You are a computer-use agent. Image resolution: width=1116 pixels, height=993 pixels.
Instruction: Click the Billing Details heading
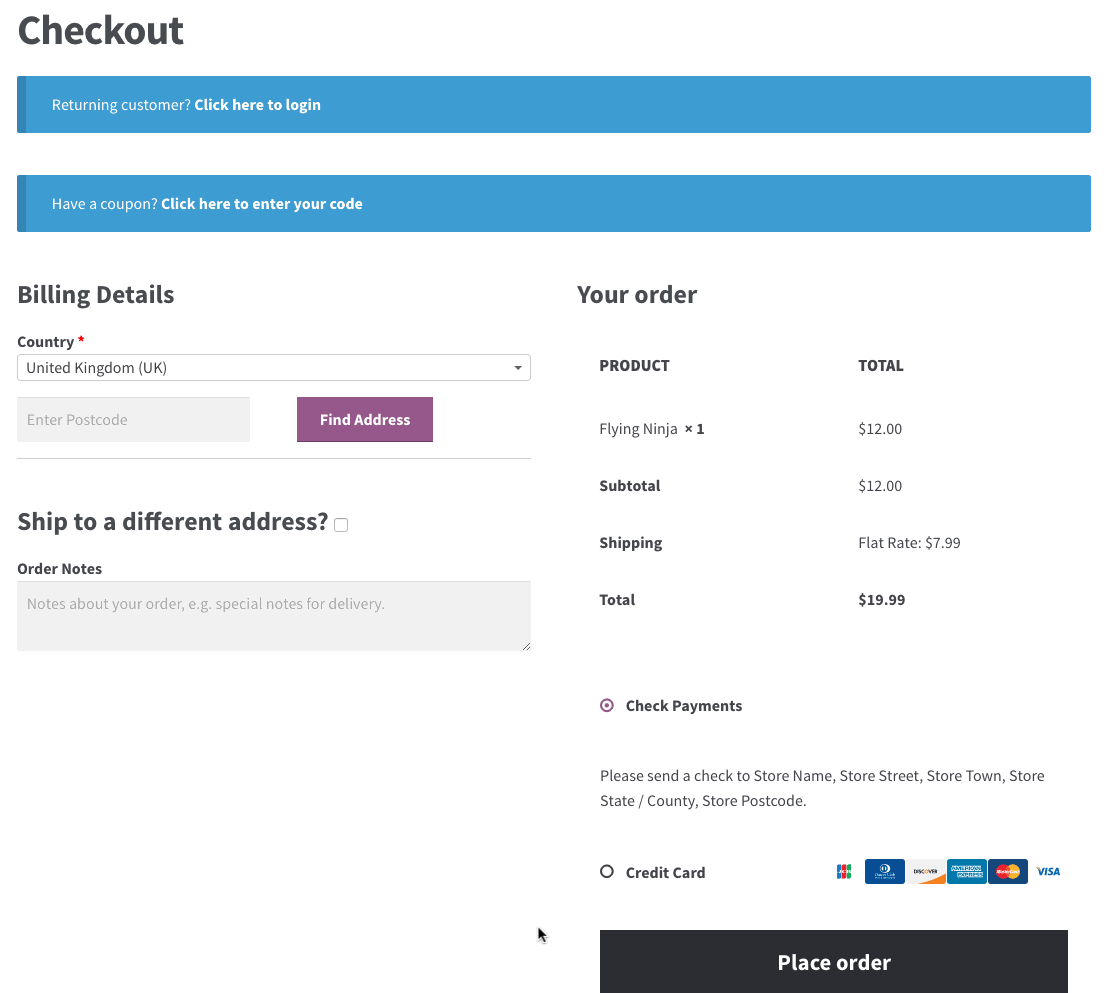pyautogui.click(x=95, y=294)
